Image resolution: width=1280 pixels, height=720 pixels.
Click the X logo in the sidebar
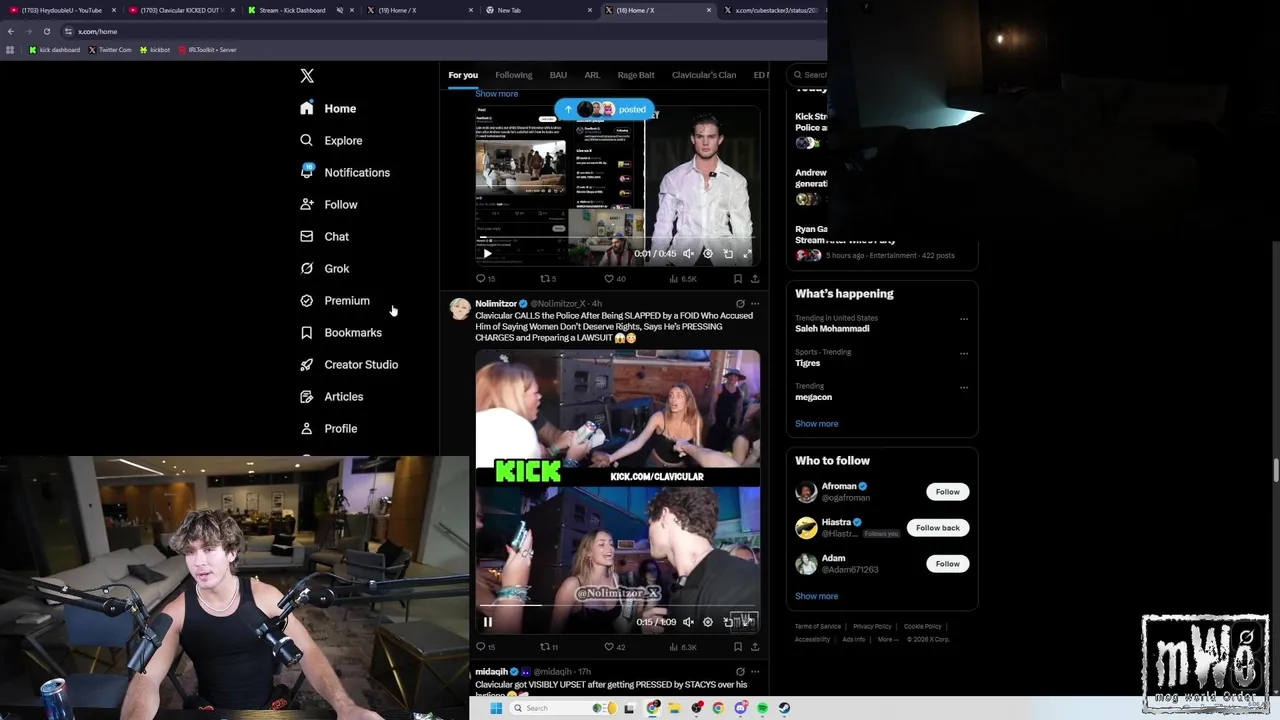(x=307, y=76)
